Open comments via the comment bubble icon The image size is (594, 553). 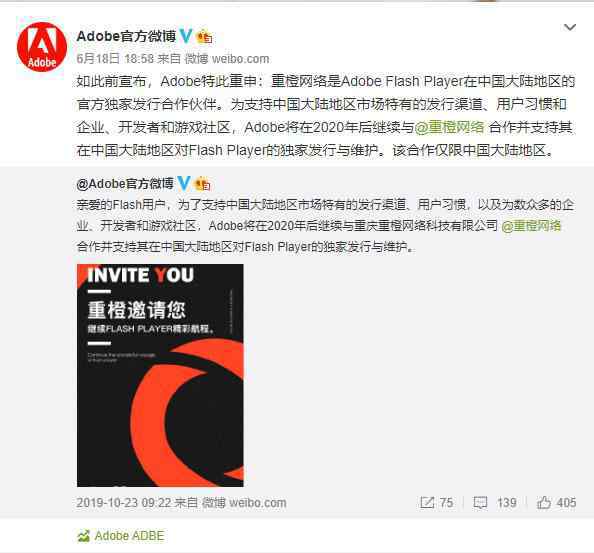(480, 503)
